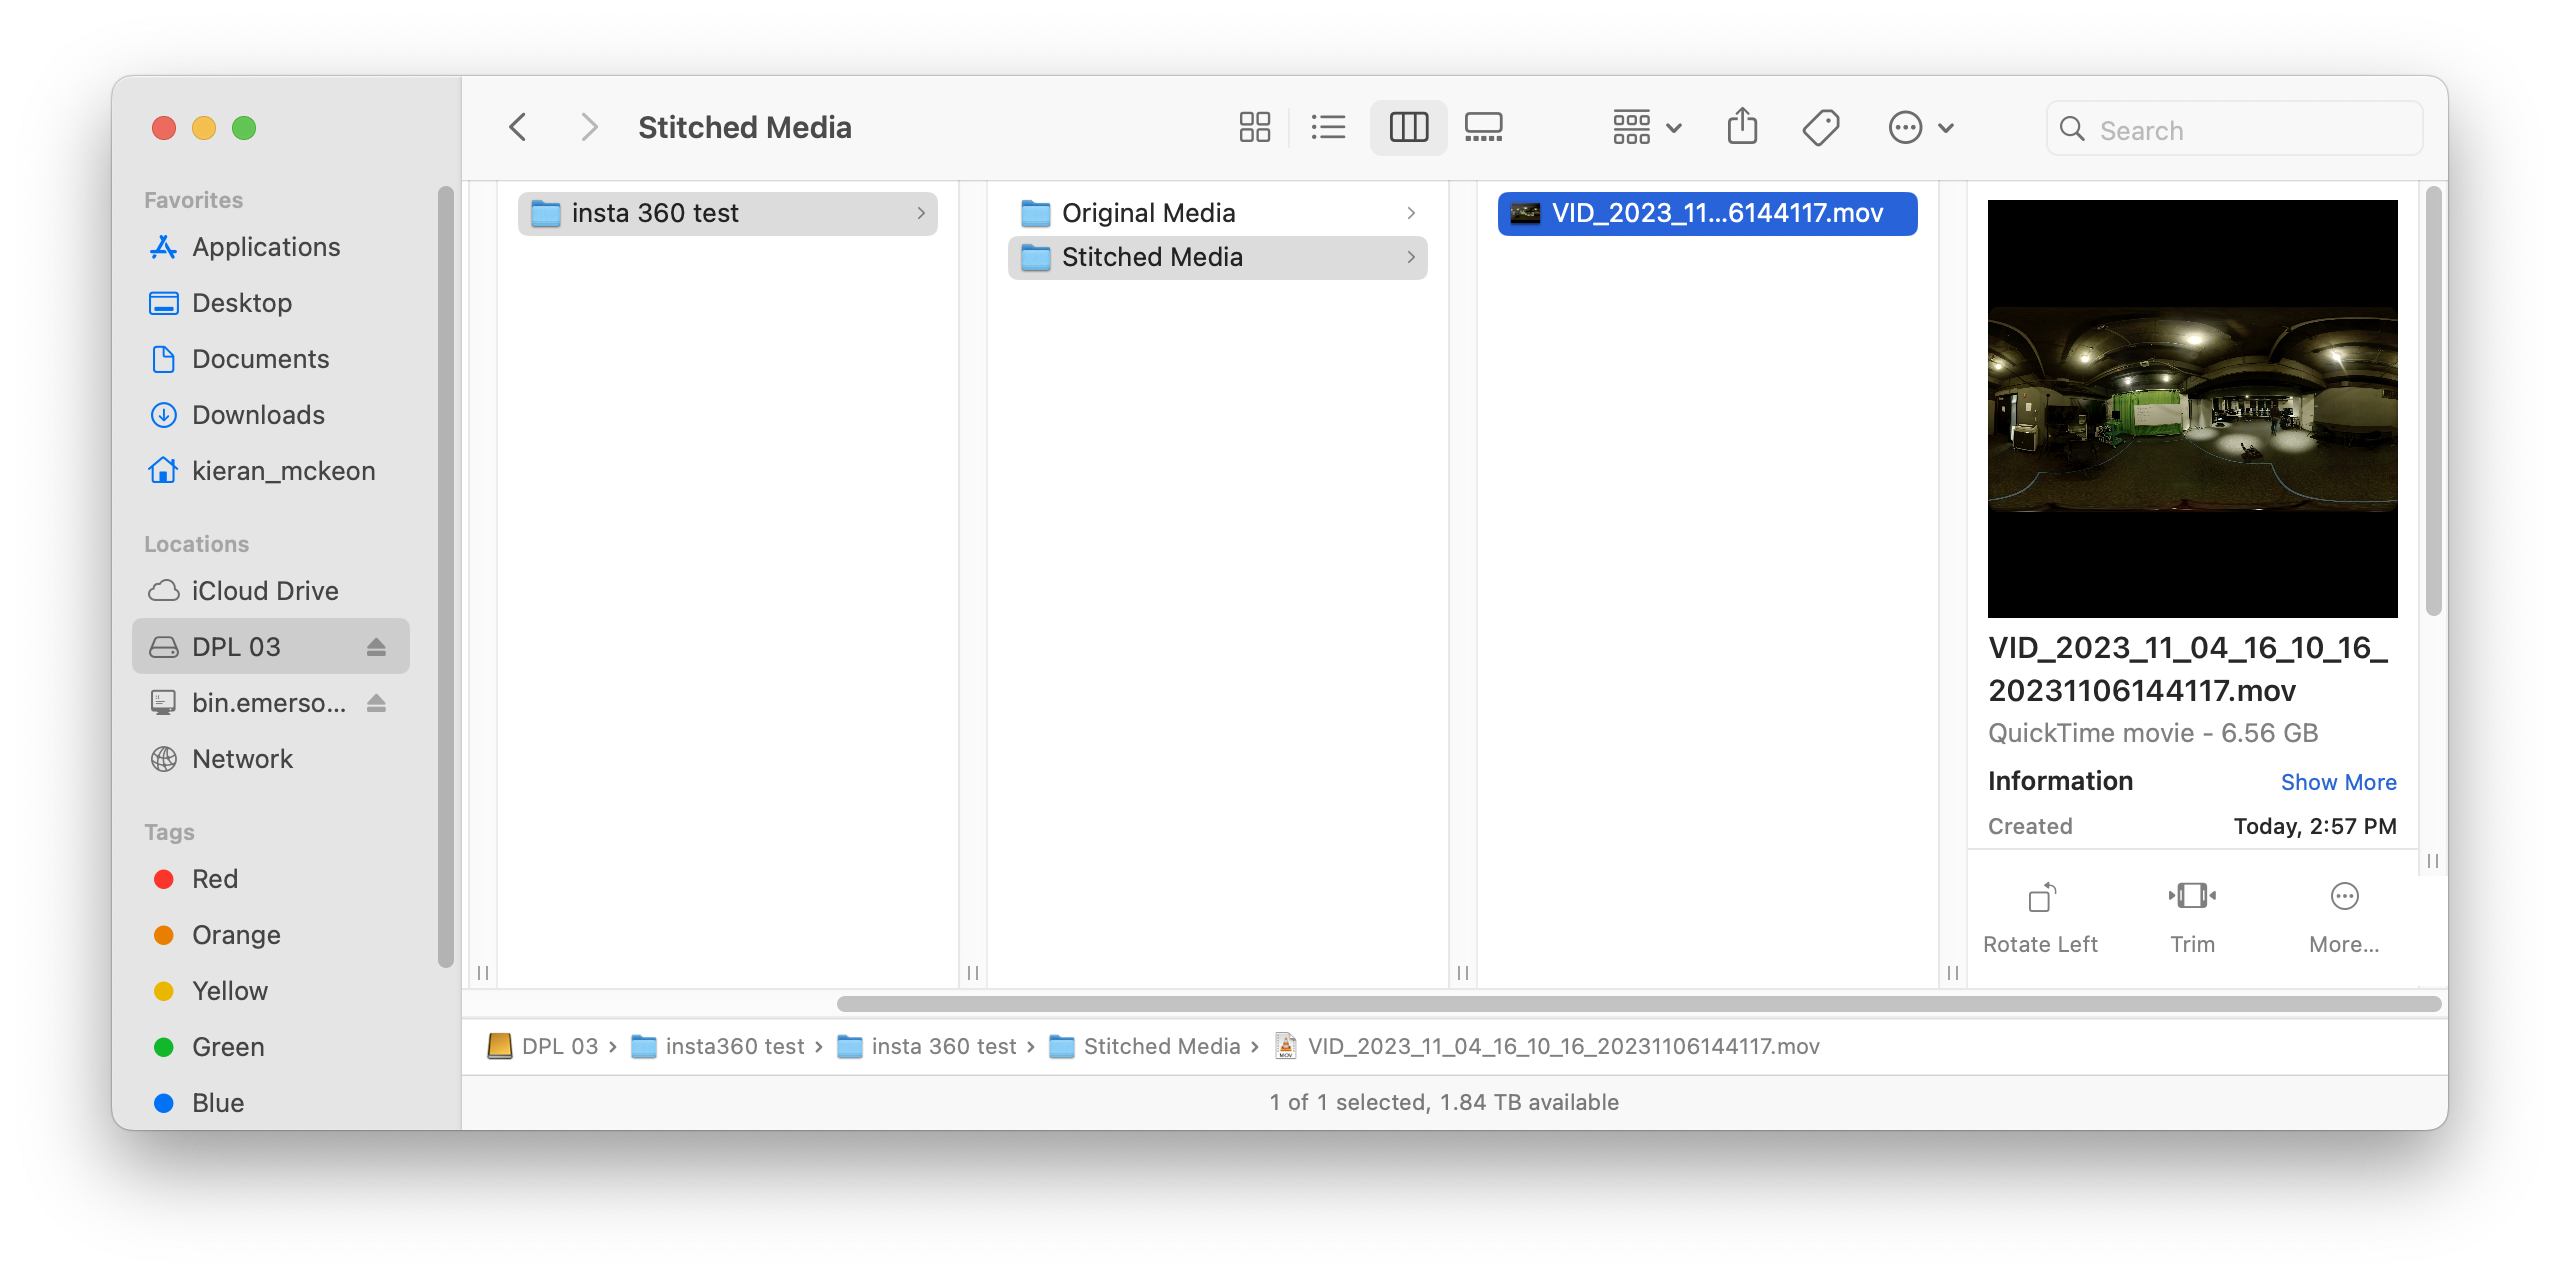Click the Created date value
Image resolution: width=2560 pixels, height=1278 pixels.
pos(2315,826)
